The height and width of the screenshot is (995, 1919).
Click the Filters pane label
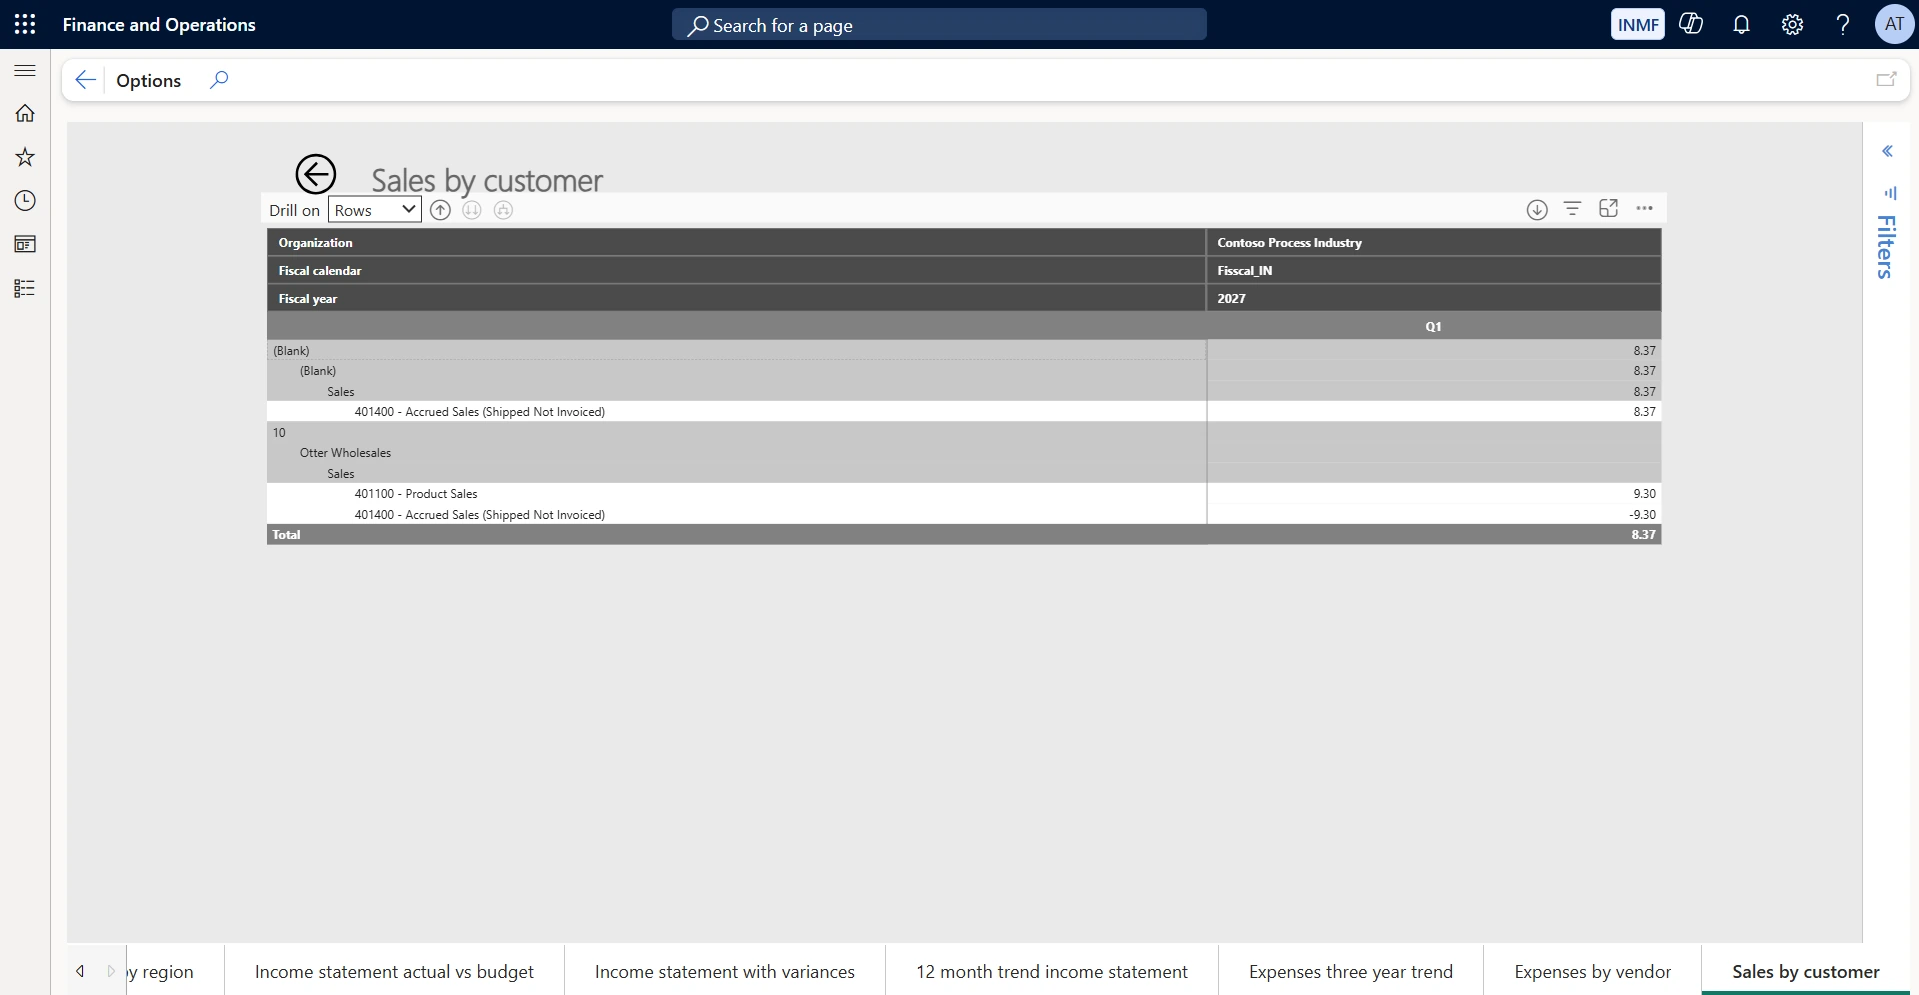coord(1886,246)
